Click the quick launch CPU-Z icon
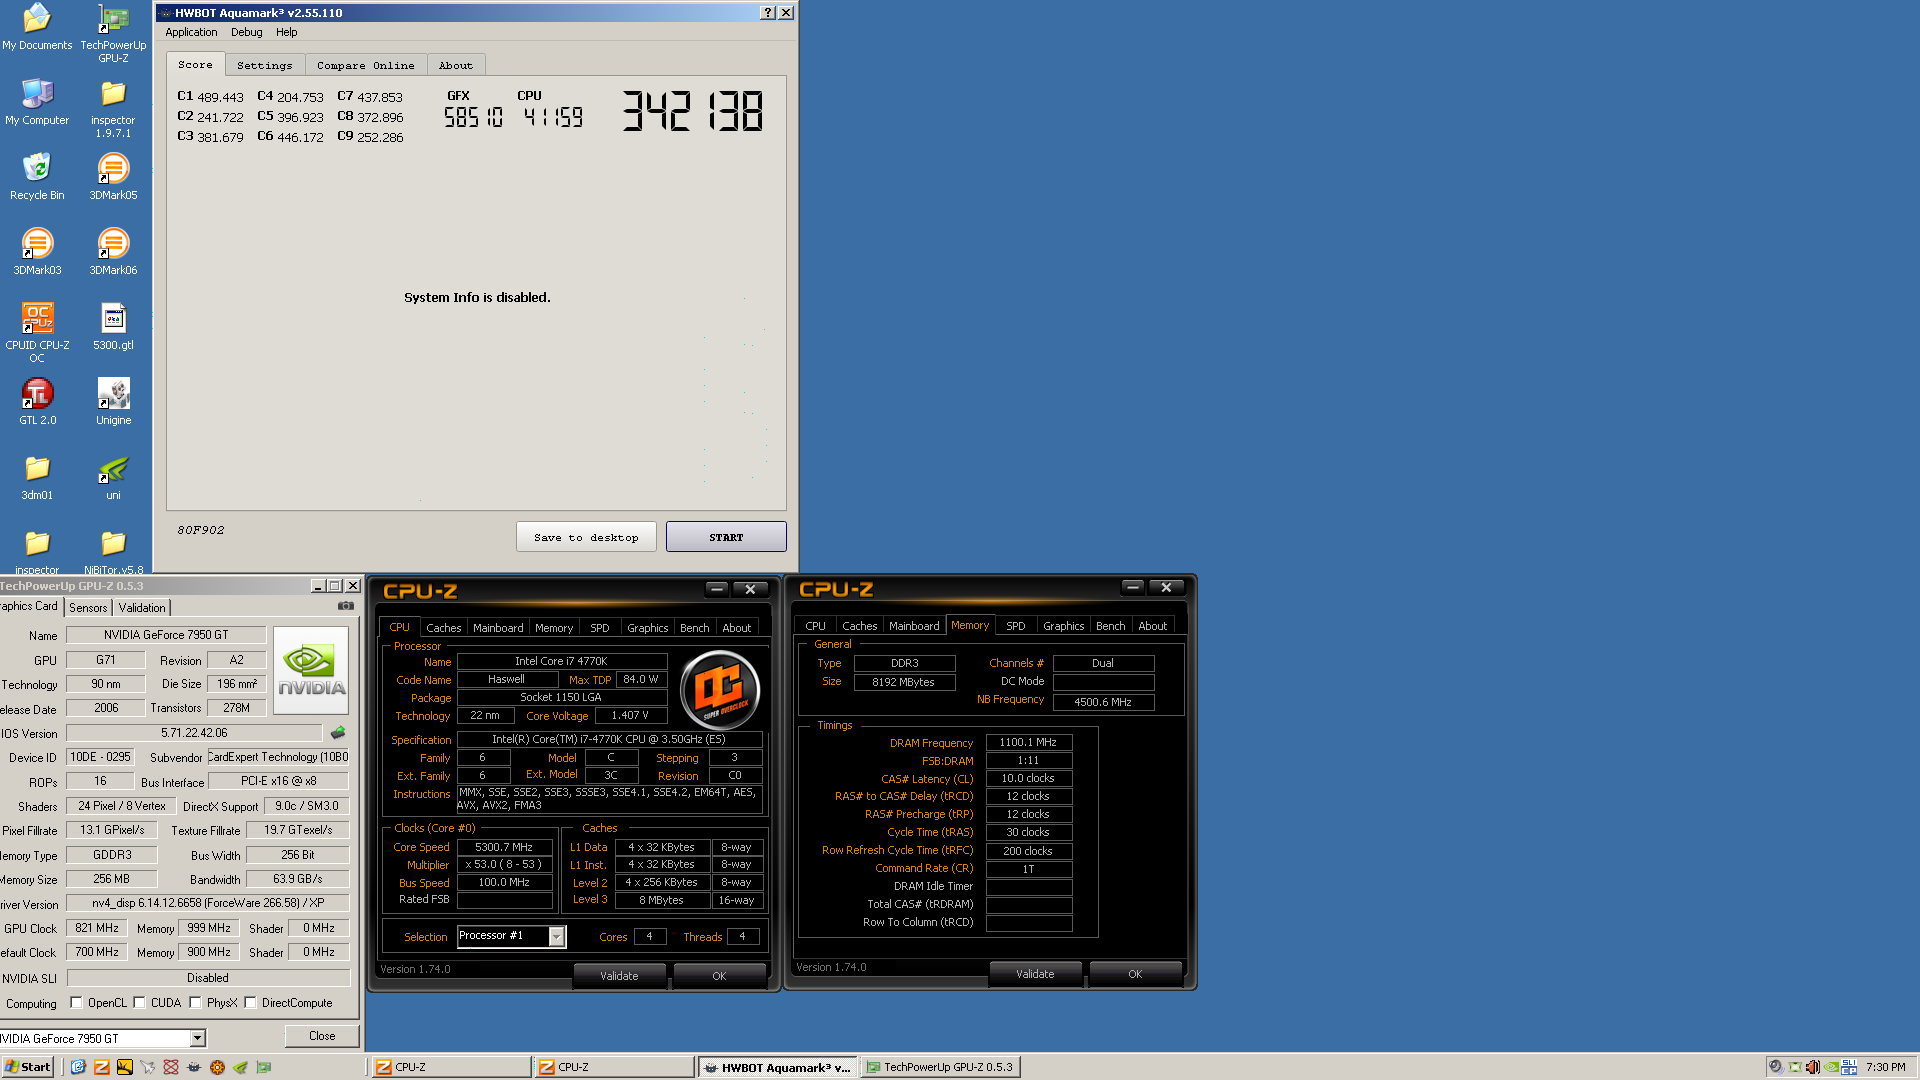The height and width of the screenshot is (1080, 1920). pyautogui.click(x=101, y=1067)
